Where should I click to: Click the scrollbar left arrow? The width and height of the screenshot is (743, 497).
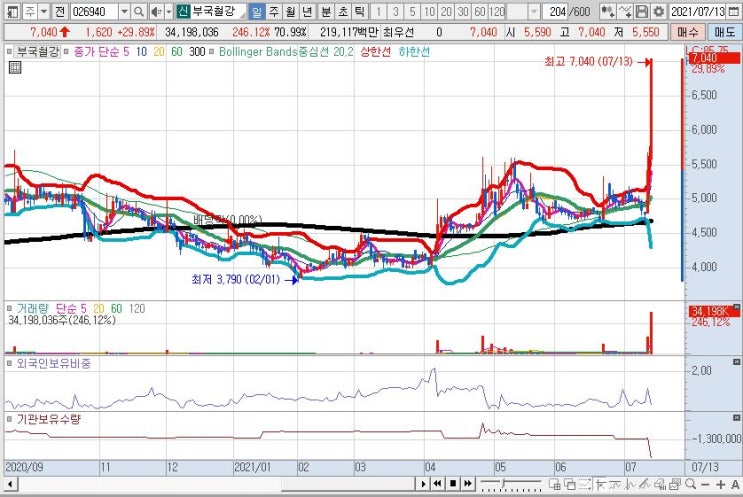[x=10, y=484]
